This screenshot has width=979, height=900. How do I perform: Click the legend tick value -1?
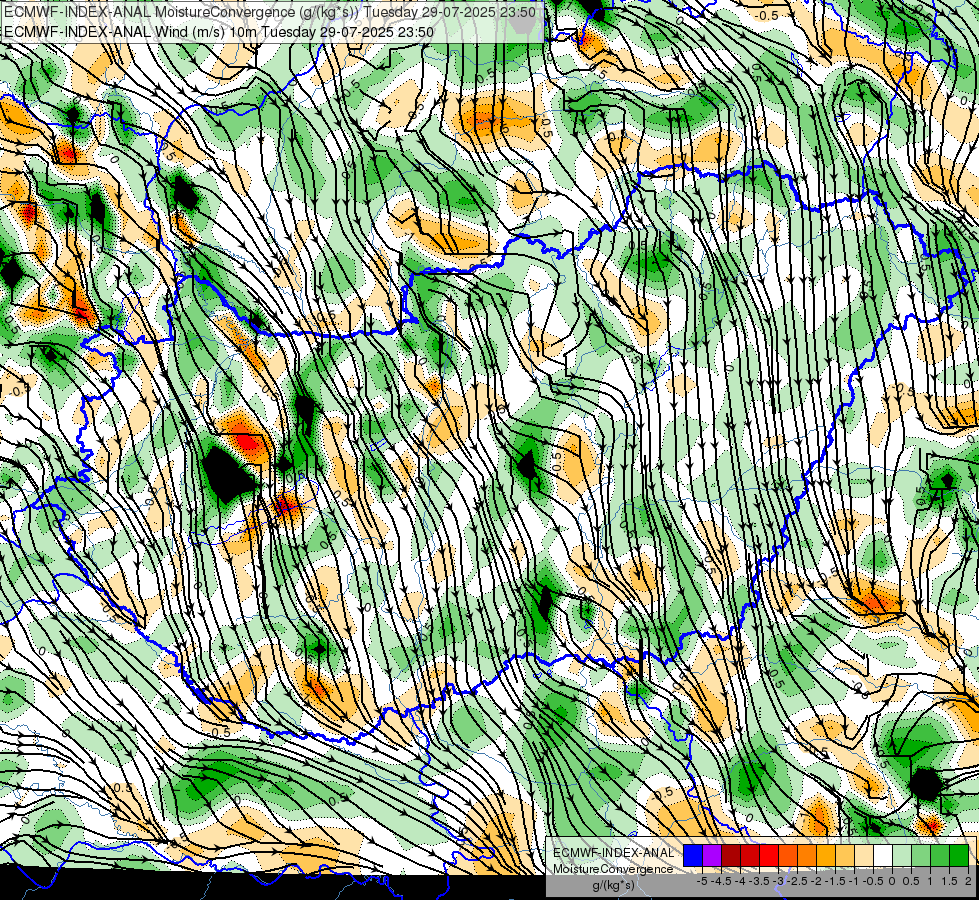coord(854,881)
